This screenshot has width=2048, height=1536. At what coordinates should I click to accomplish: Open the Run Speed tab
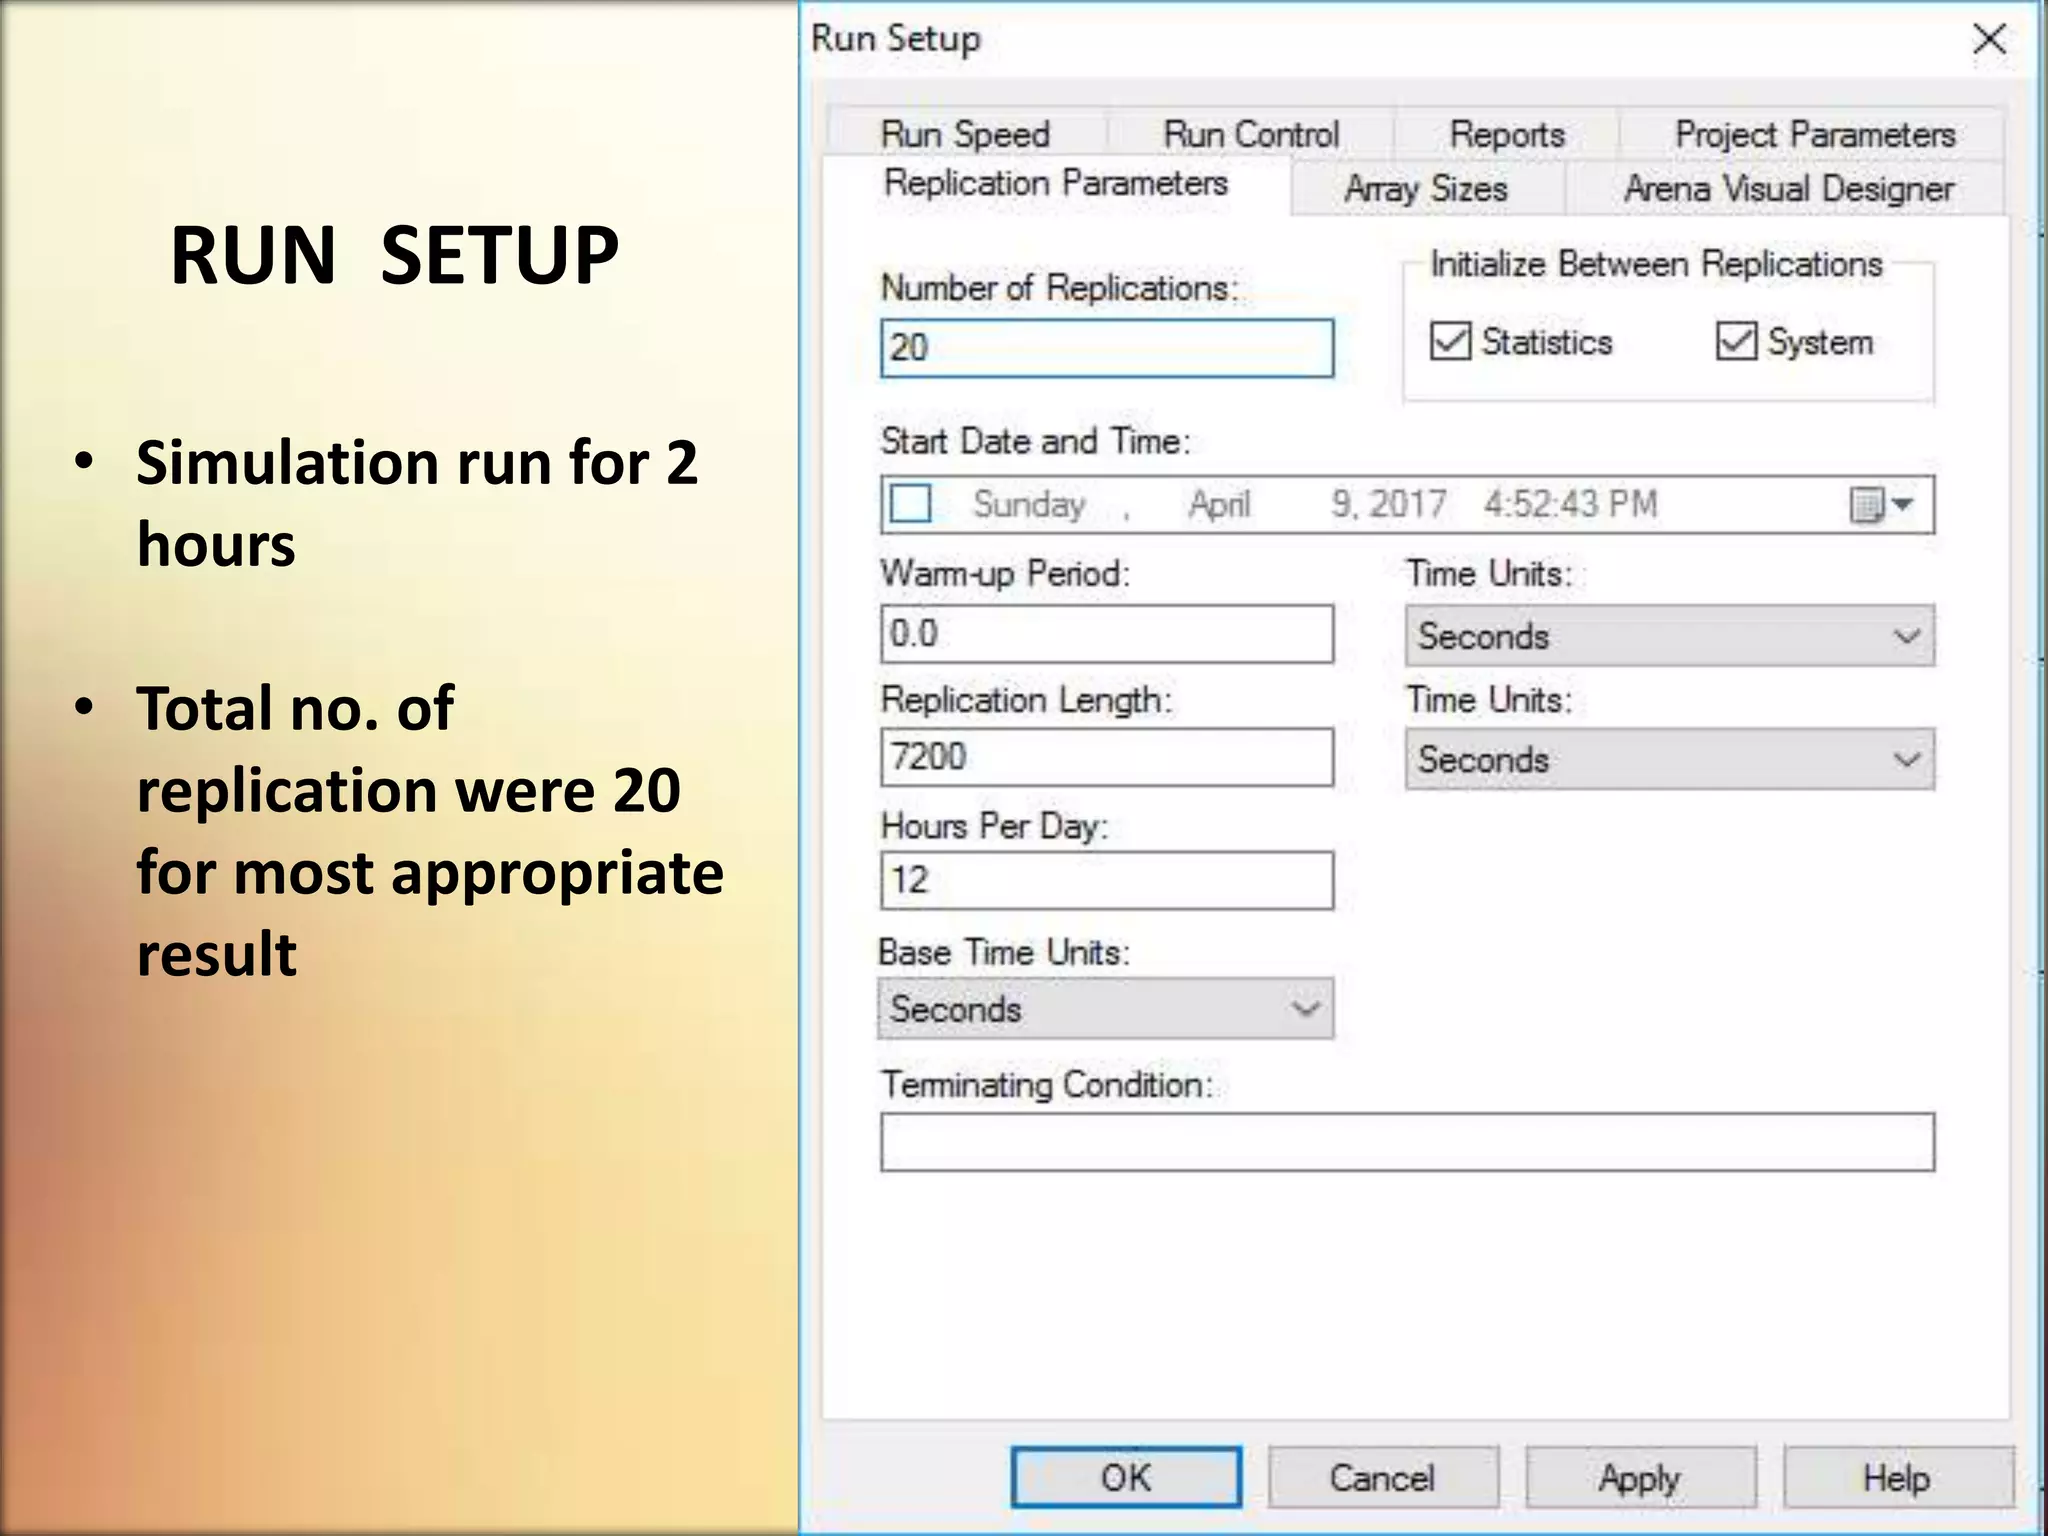966,134
